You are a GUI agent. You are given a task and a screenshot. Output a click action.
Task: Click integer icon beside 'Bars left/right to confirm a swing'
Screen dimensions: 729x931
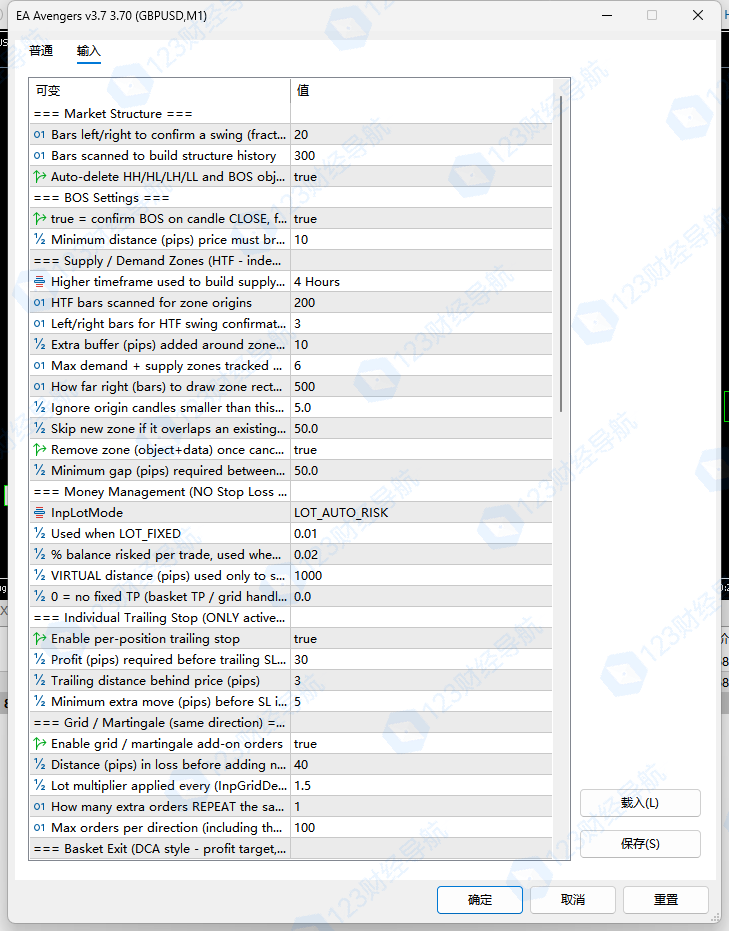[39, 135]
